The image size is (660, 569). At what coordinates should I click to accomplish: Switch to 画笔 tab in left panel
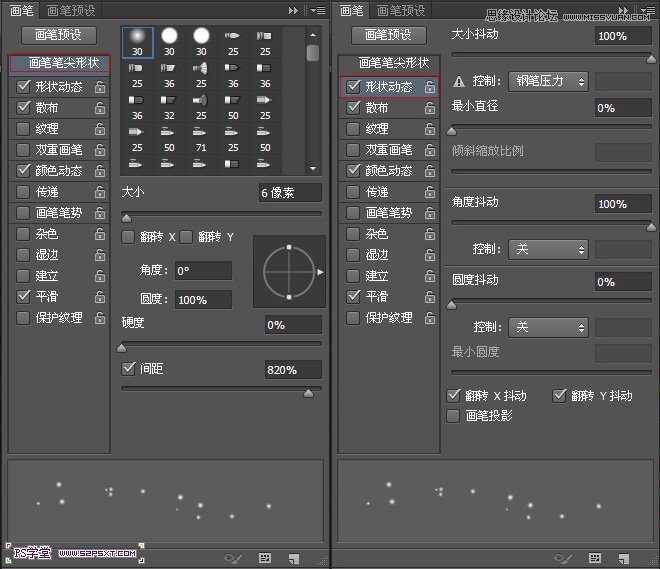click(21, 11)
